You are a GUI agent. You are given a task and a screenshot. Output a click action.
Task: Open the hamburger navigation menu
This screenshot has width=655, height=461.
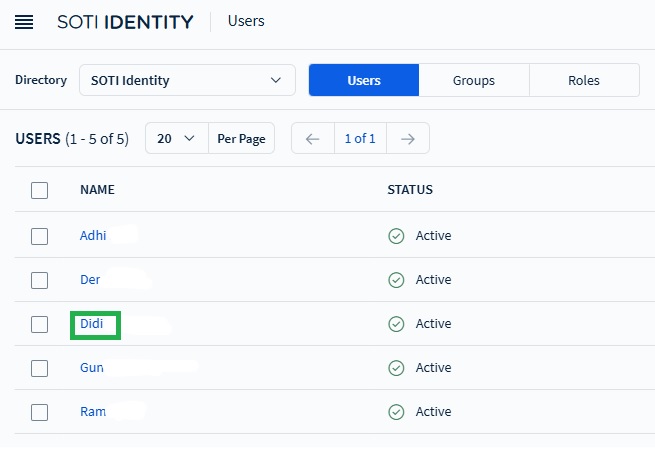tap(24, 22)
